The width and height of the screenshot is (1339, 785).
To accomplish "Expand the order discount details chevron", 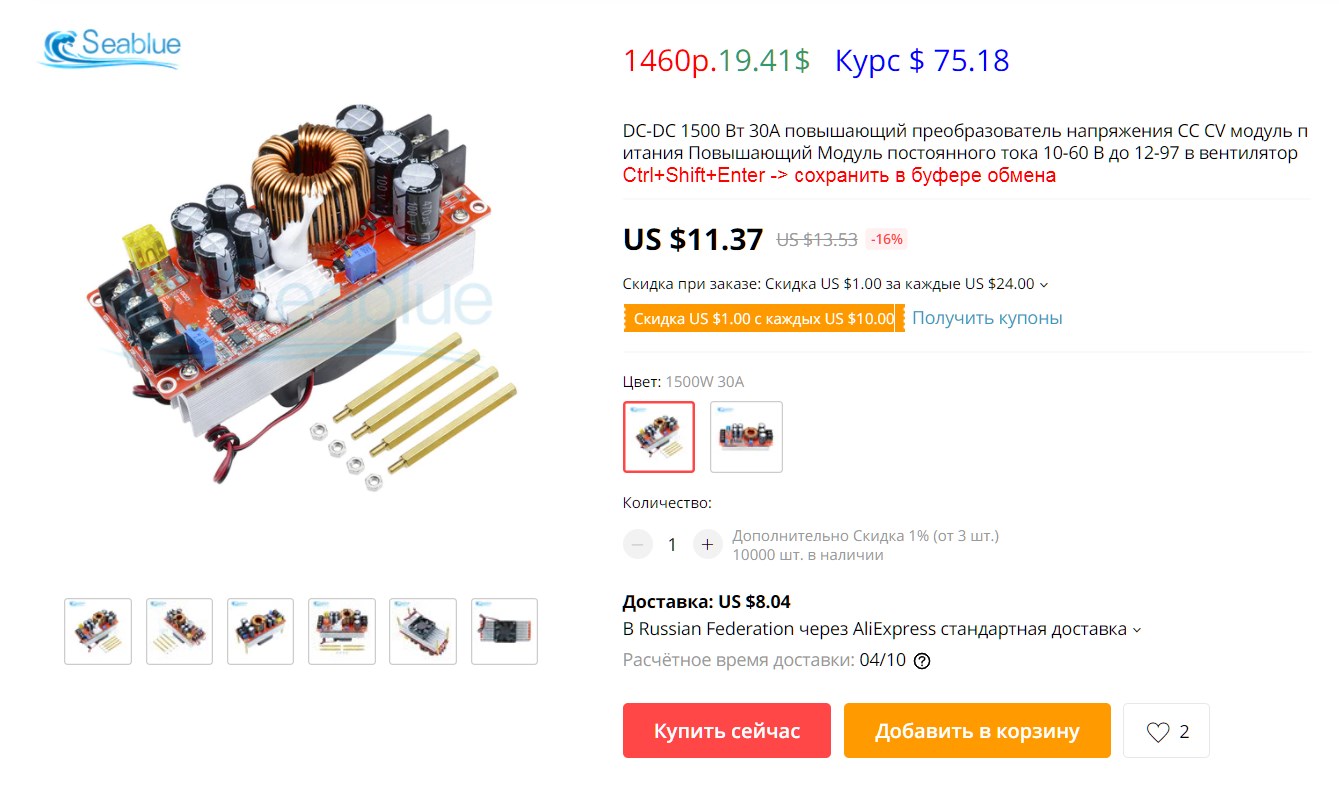I will 1044,285.
